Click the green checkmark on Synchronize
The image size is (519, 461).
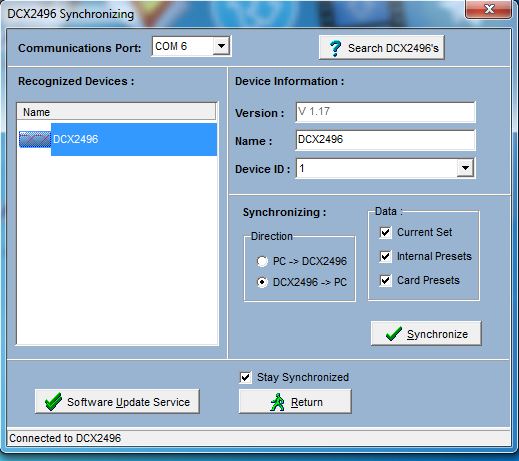point(394,334)
